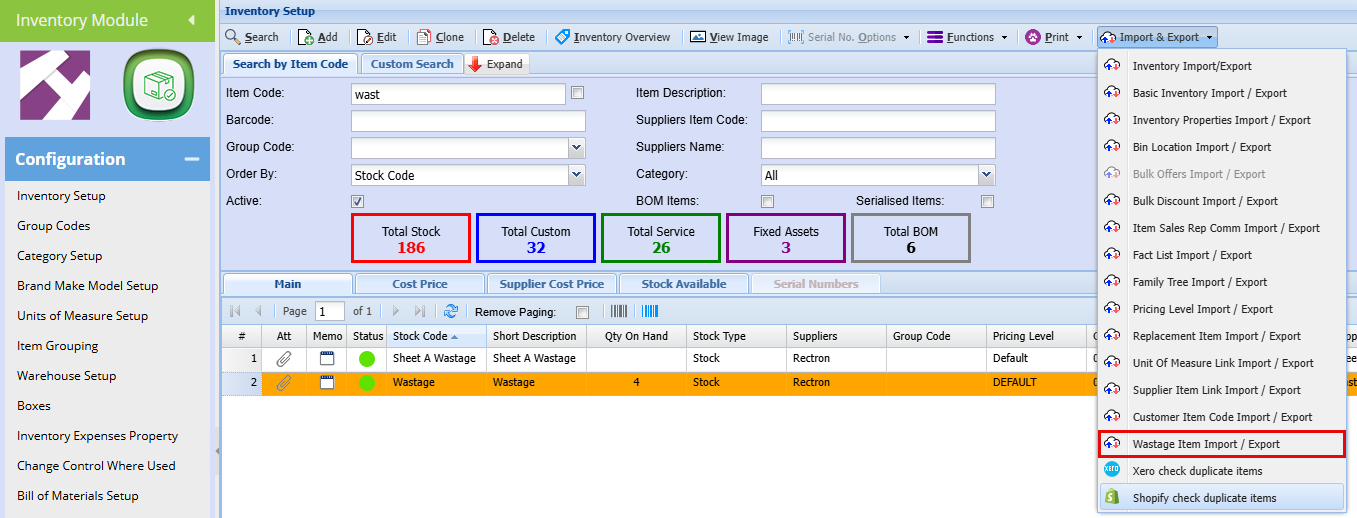The width and height of the screenshot is (1357, 518).
Task: Click the purple company logo icon
Action: [x=55, y=85]
